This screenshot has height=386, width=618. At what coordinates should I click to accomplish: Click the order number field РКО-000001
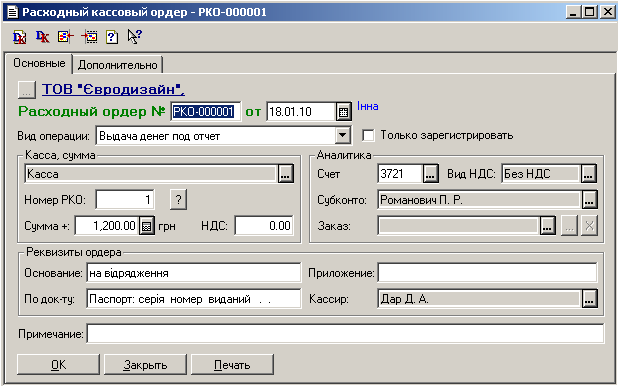pyautogui.click(x=206, y=112)
